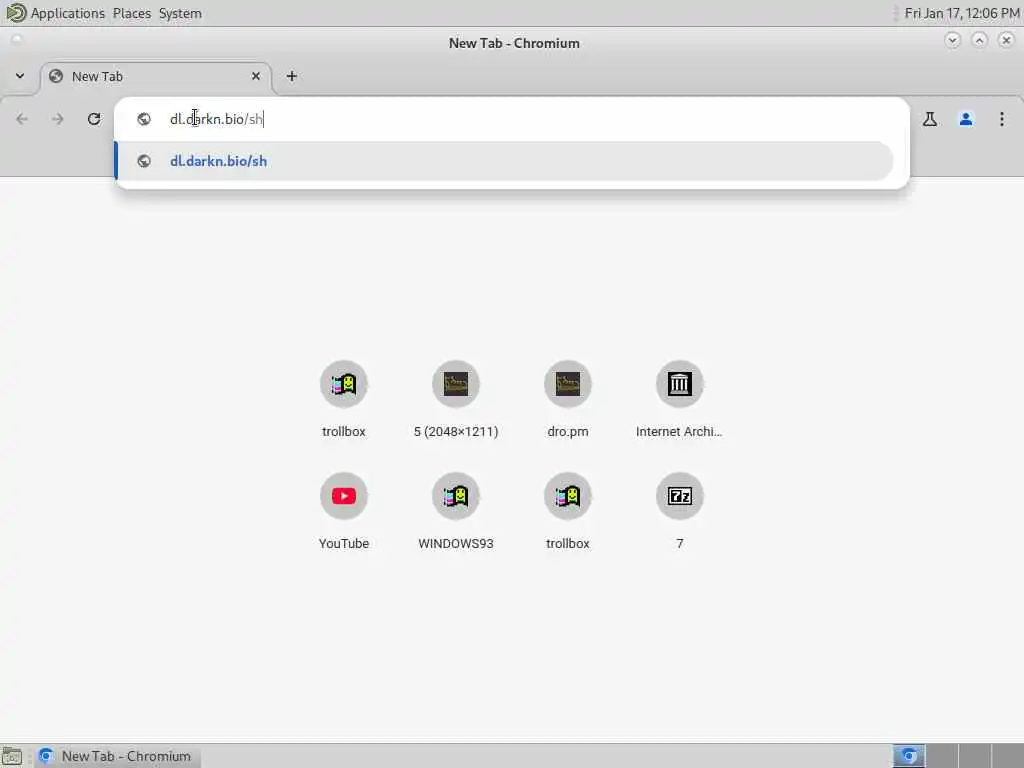This screenshot has height=768, width=1024.
Task: Maximize the Chromium window
Action: pyautogui.click(x=979, y=40)
